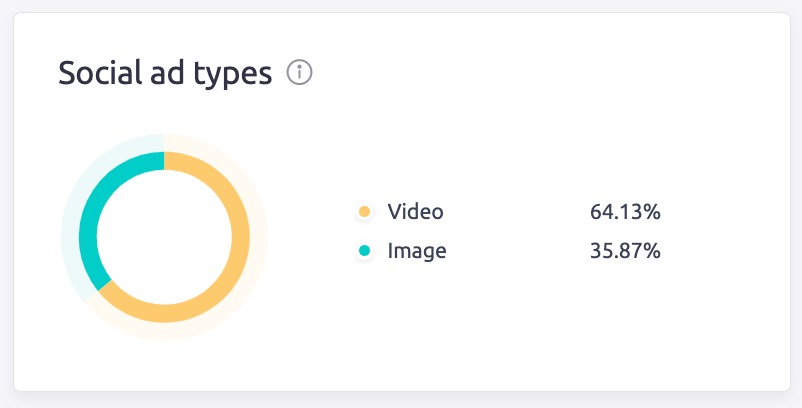This screenshot has height=408, width=802.
Task: Select the Video legend label
Action: [x=415, y=212]
